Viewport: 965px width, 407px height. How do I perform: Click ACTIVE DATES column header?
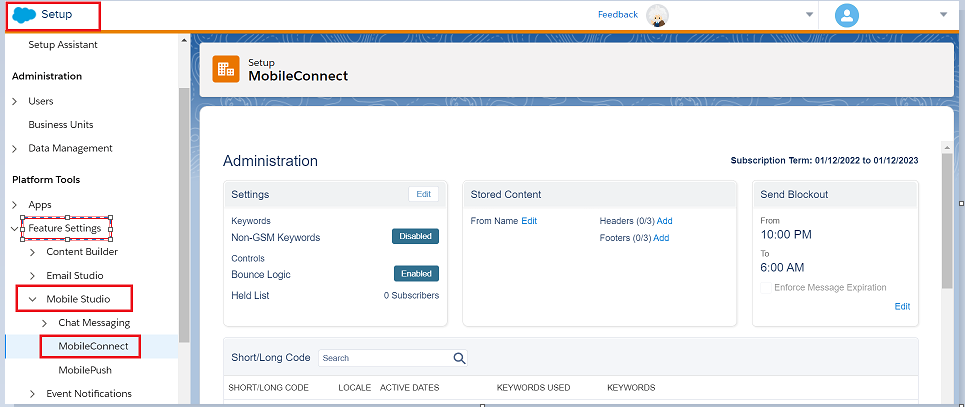pos(410,388)
